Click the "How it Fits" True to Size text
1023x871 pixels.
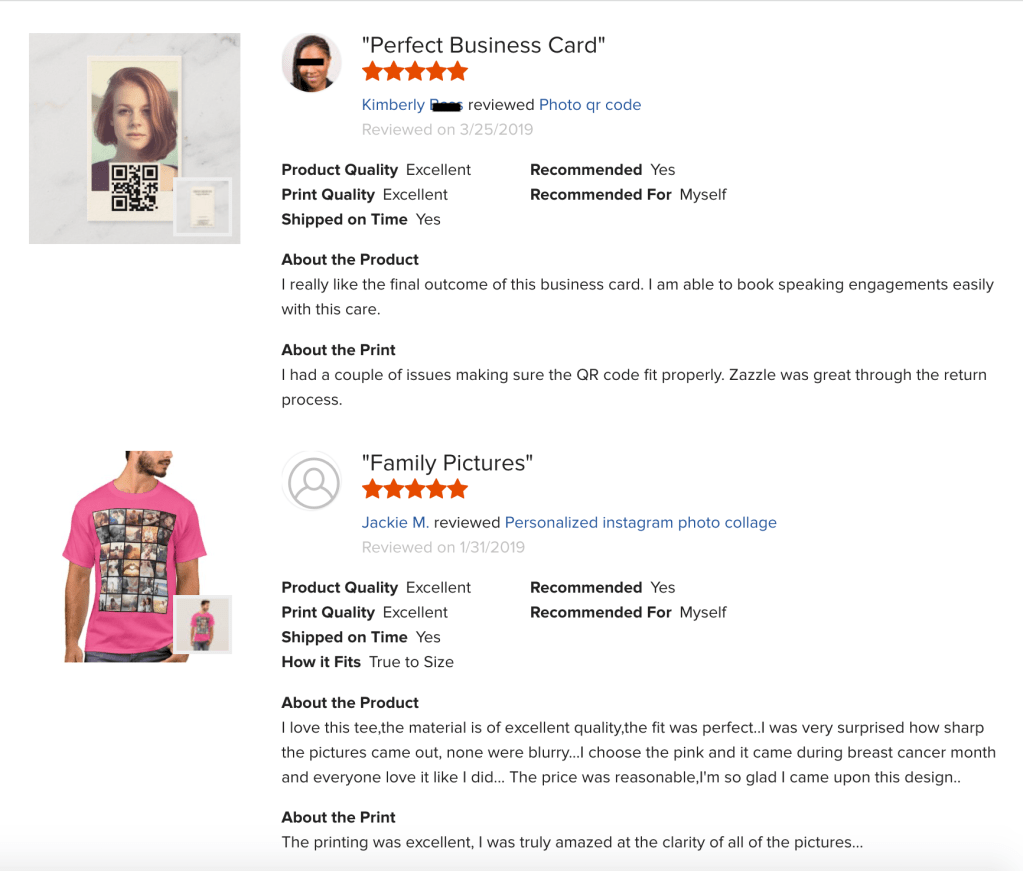click(411, 662)
